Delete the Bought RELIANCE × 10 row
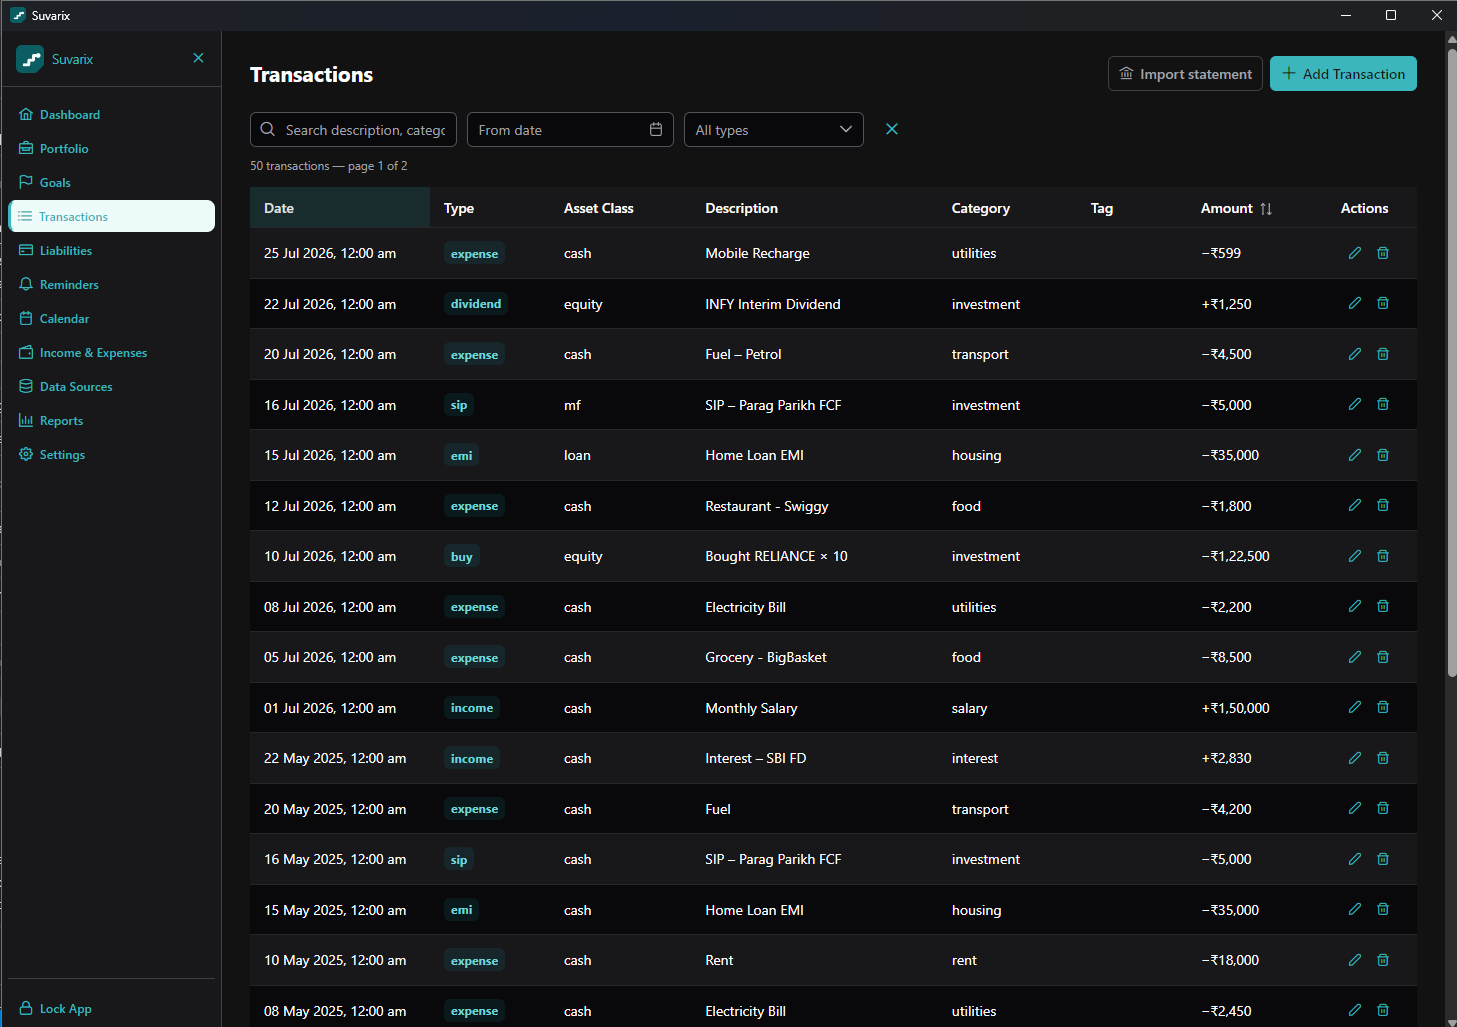This screenshot has width=1457, height=1027. click(x=1383, y=556)
